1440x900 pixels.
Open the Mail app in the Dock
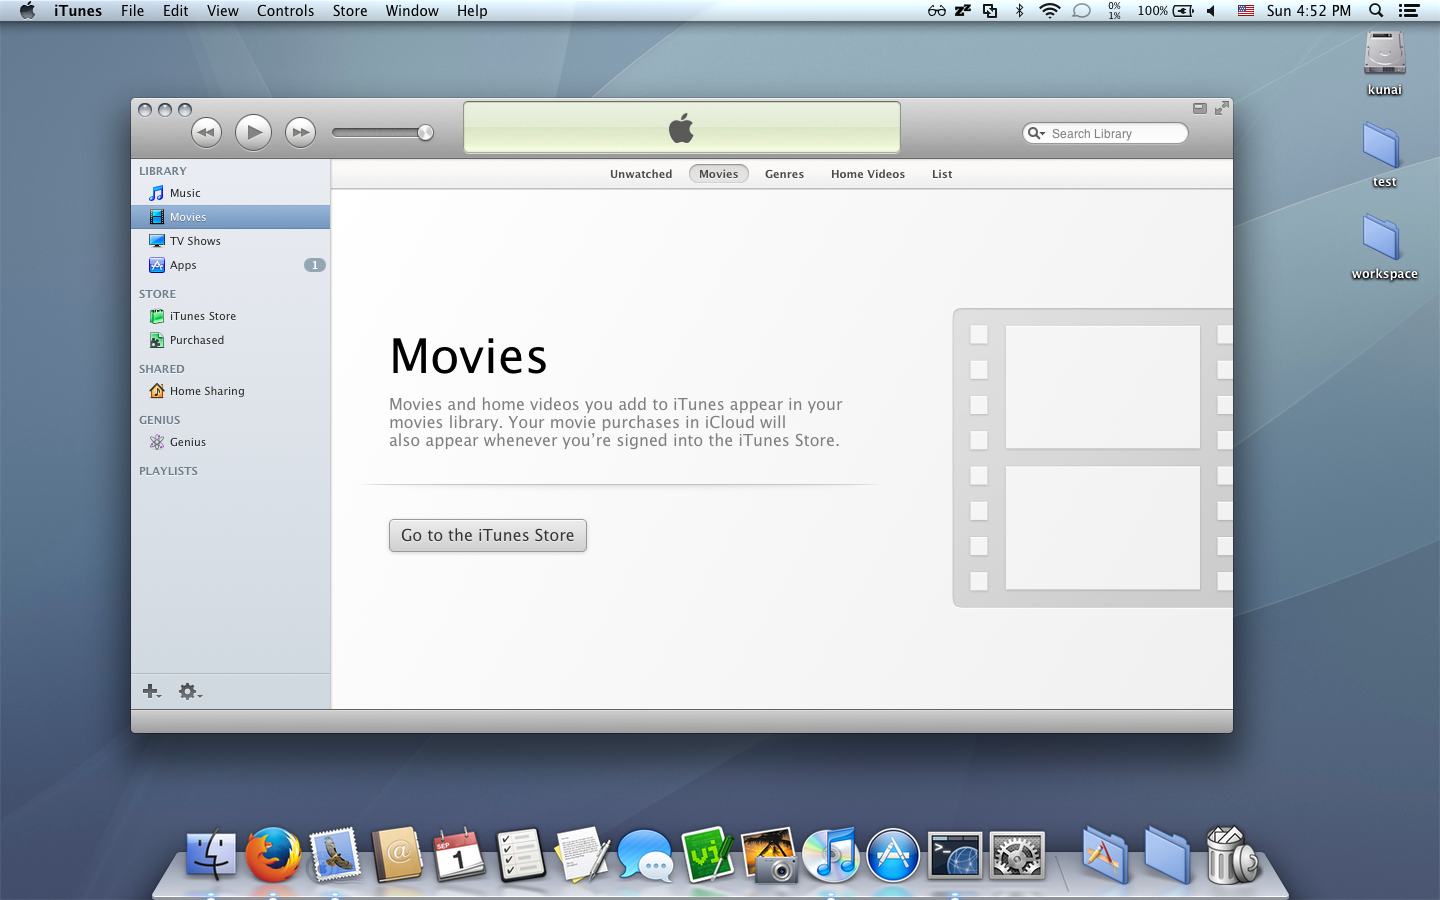pyautogui.click(x=335, y=856)
